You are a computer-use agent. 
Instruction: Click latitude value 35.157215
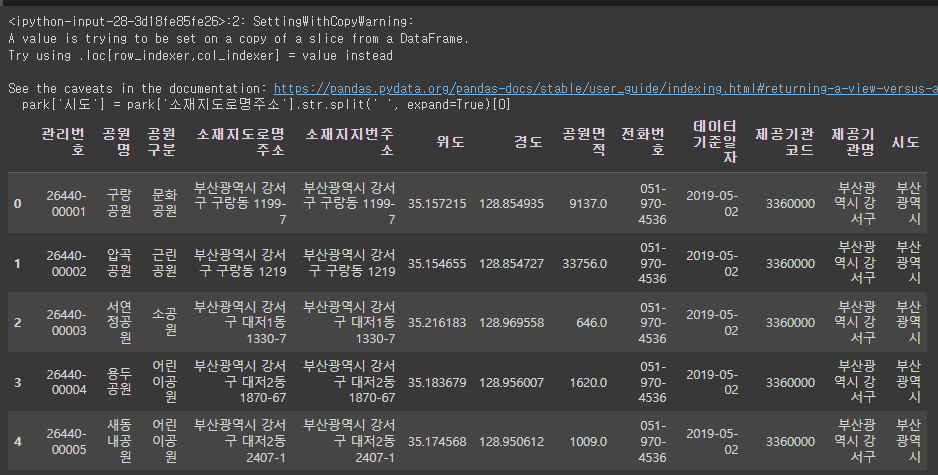(437, 203)
